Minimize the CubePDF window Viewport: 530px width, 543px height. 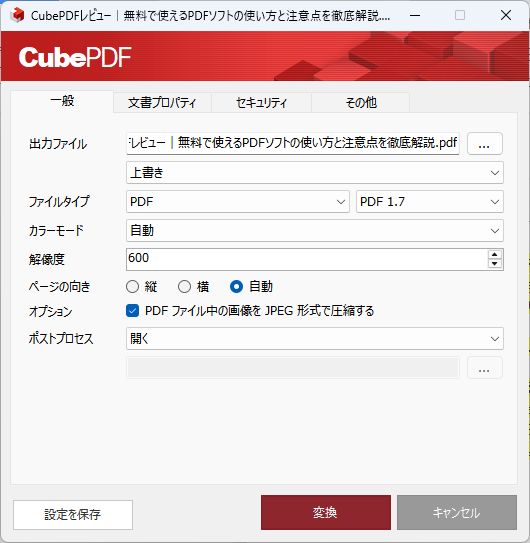tap(415, 16)
